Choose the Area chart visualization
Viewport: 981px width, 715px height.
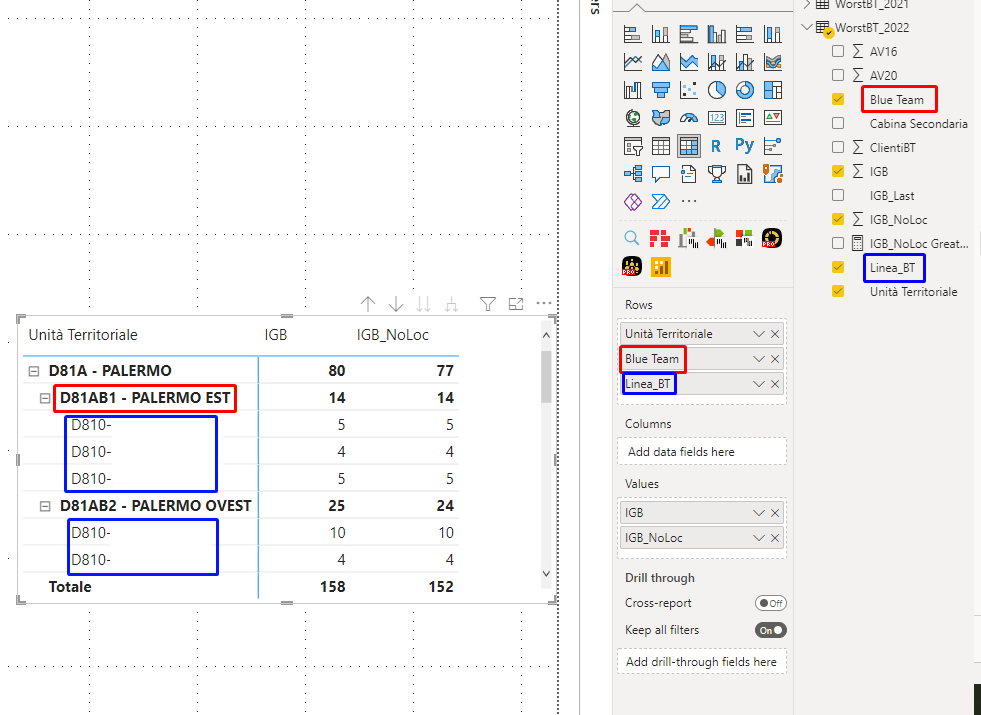pos(661,62)
